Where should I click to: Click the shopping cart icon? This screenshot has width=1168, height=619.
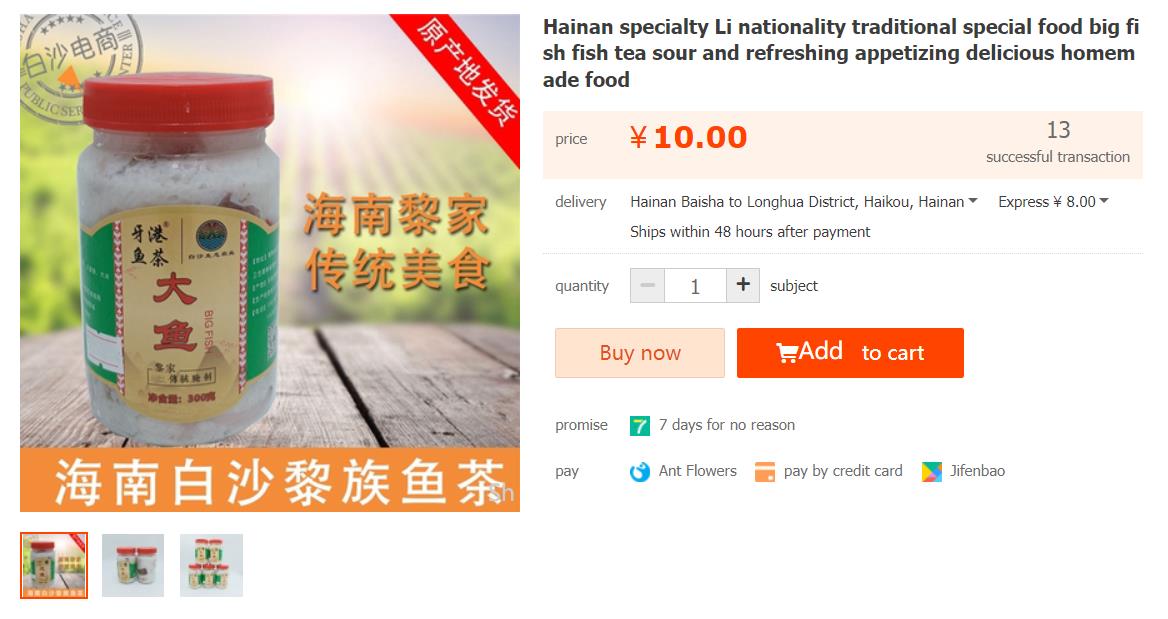coord(787,352)
